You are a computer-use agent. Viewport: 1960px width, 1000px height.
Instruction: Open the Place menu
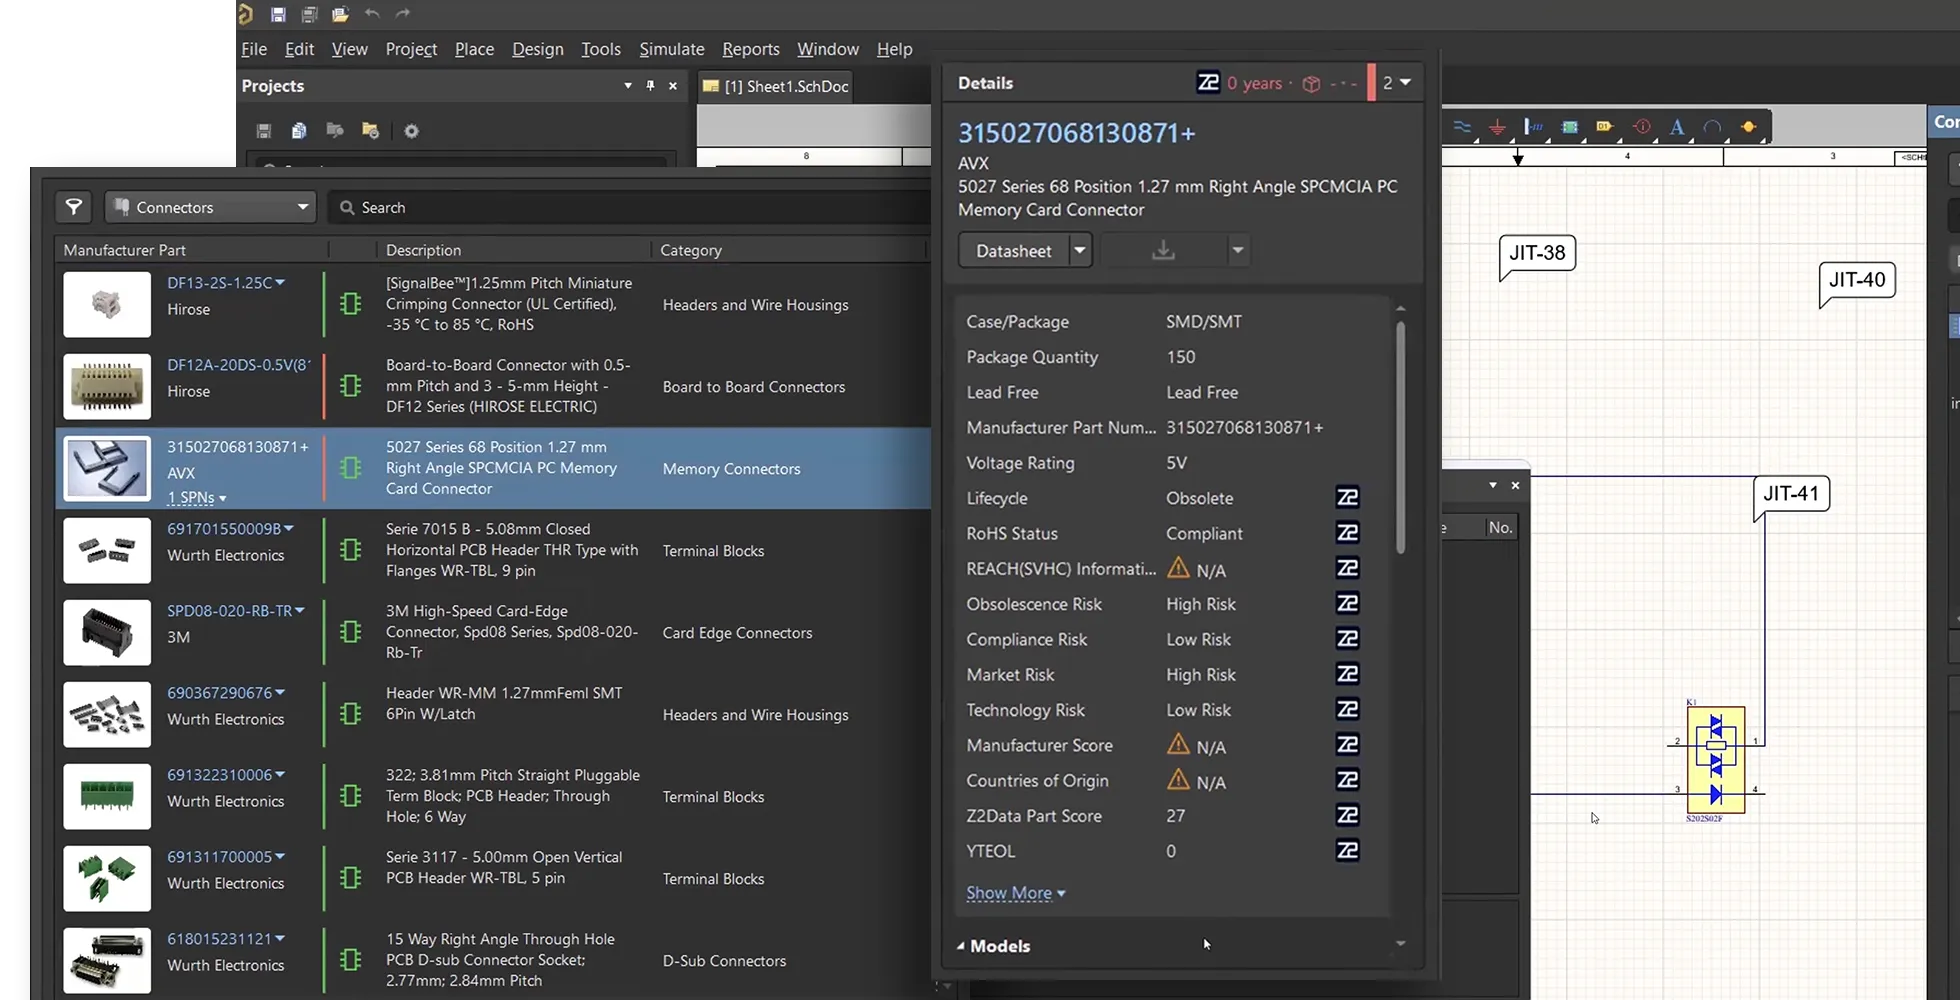[x=474, y=49]
